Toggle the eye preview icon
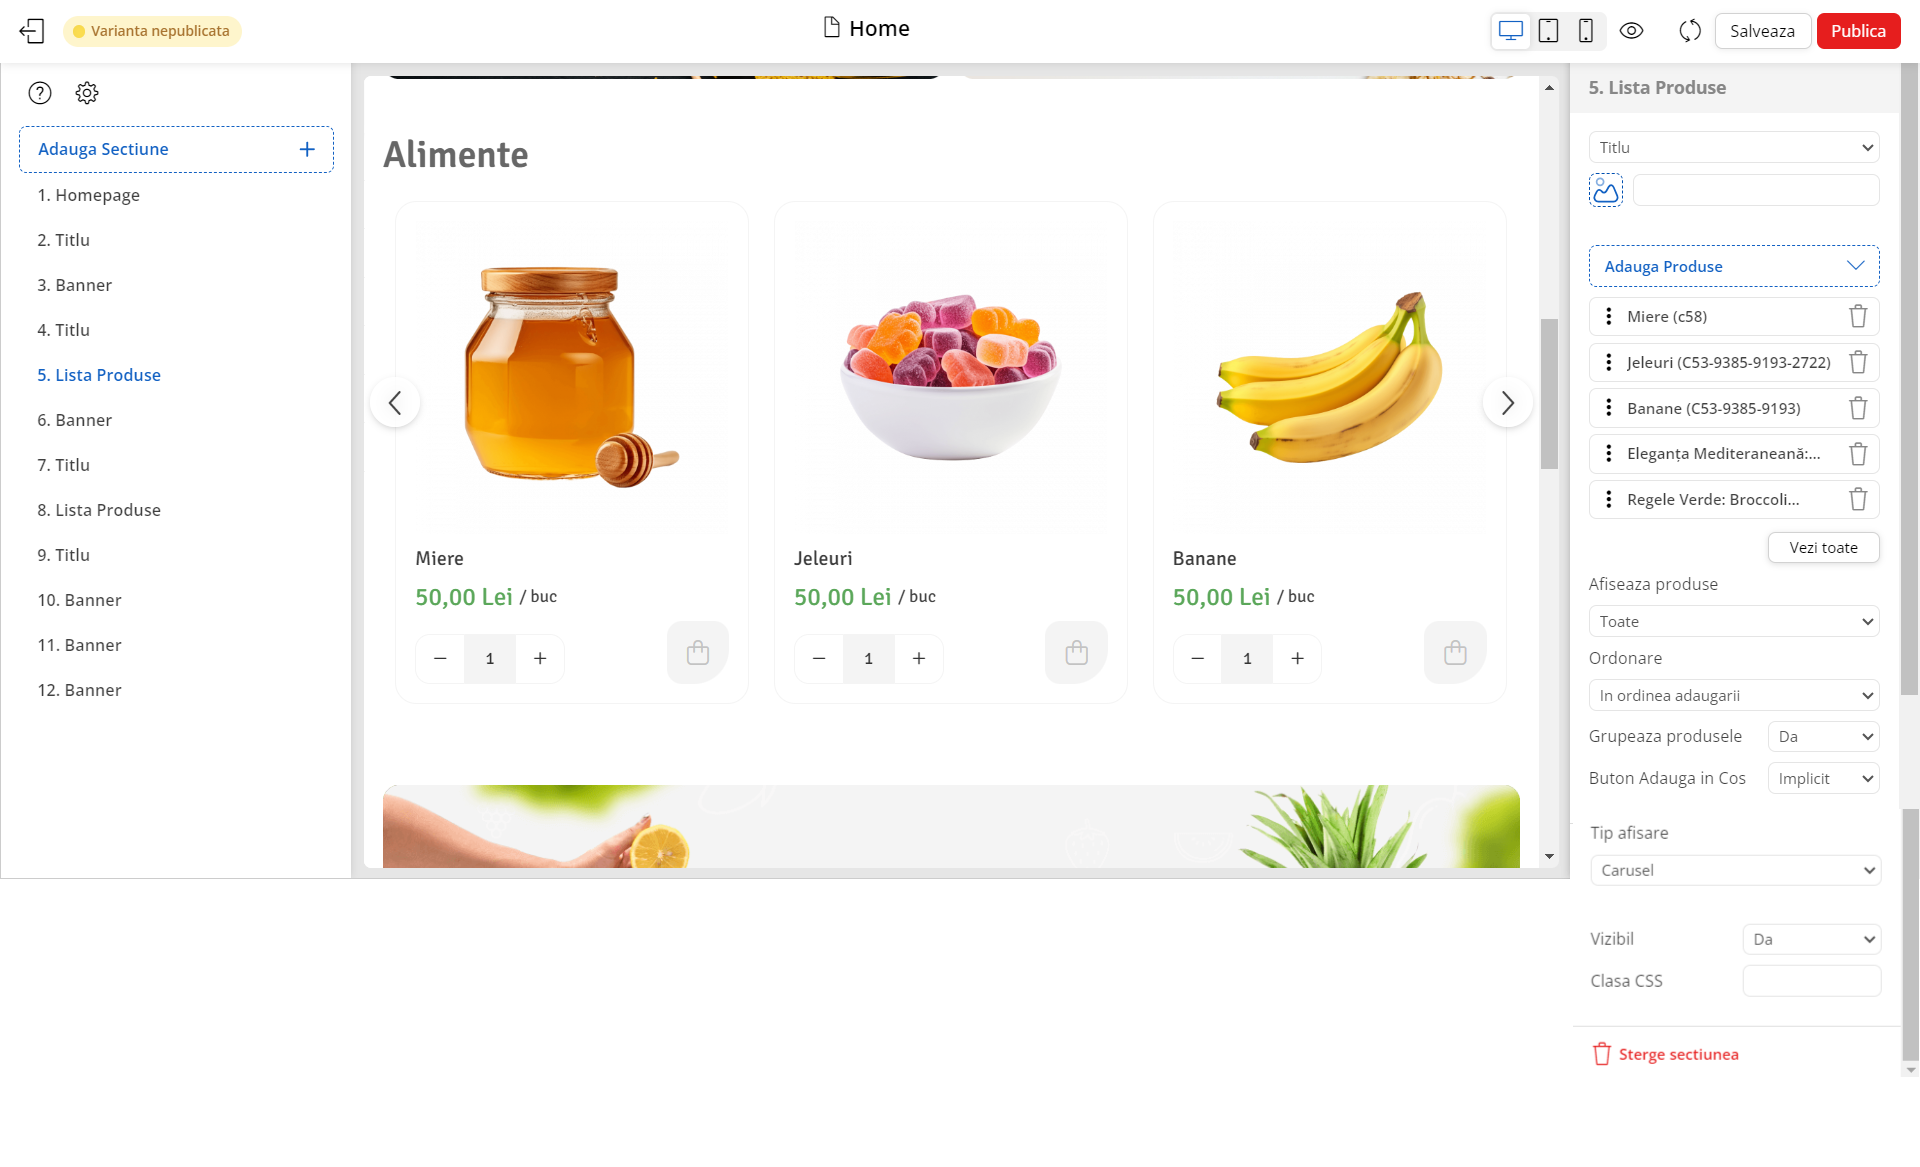Image resolution: width=1920 pixels, height=1167 pixels. point(1631,31)
